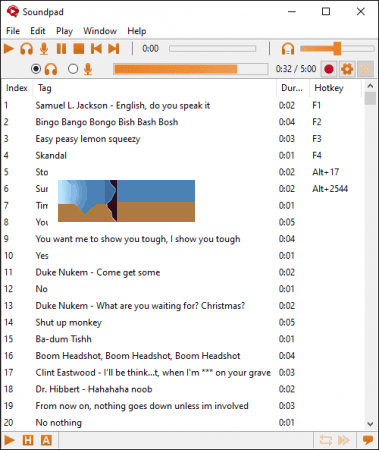Open the Edit menu
The height and width of the screenshot is (450, 379).
coord(38,31)
